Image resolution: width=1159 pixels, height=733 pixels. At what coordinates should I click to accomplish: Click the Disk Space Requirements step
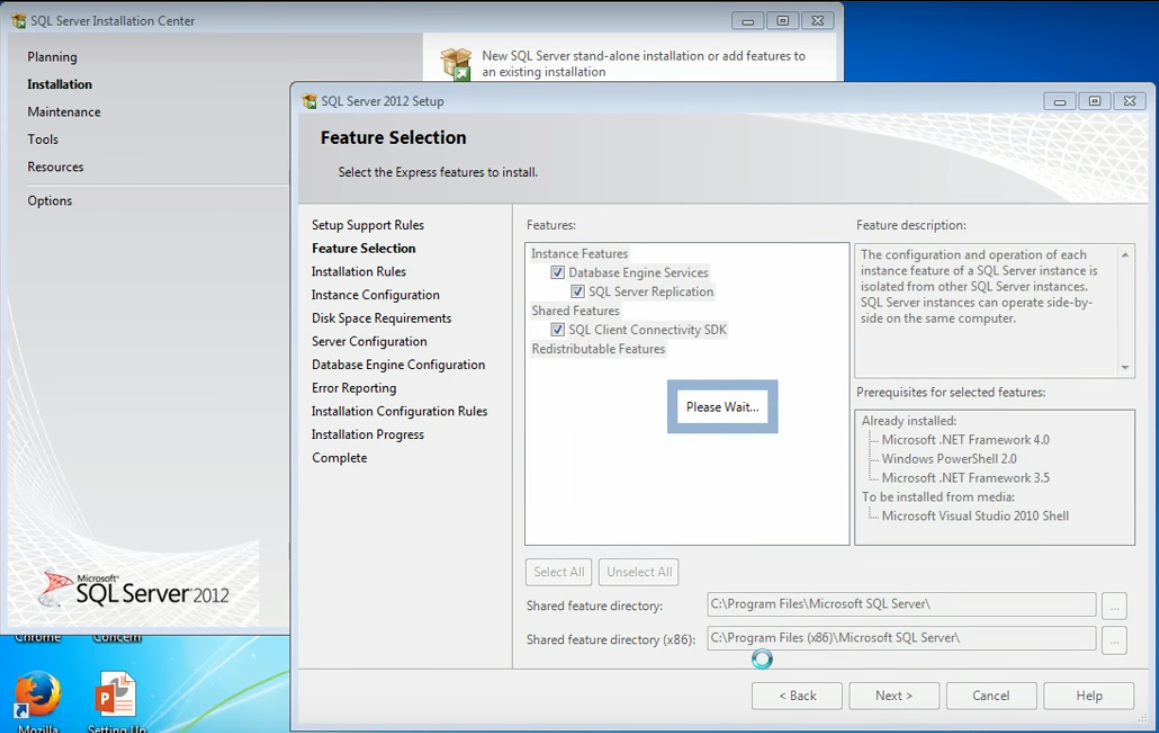coord(381,318)
